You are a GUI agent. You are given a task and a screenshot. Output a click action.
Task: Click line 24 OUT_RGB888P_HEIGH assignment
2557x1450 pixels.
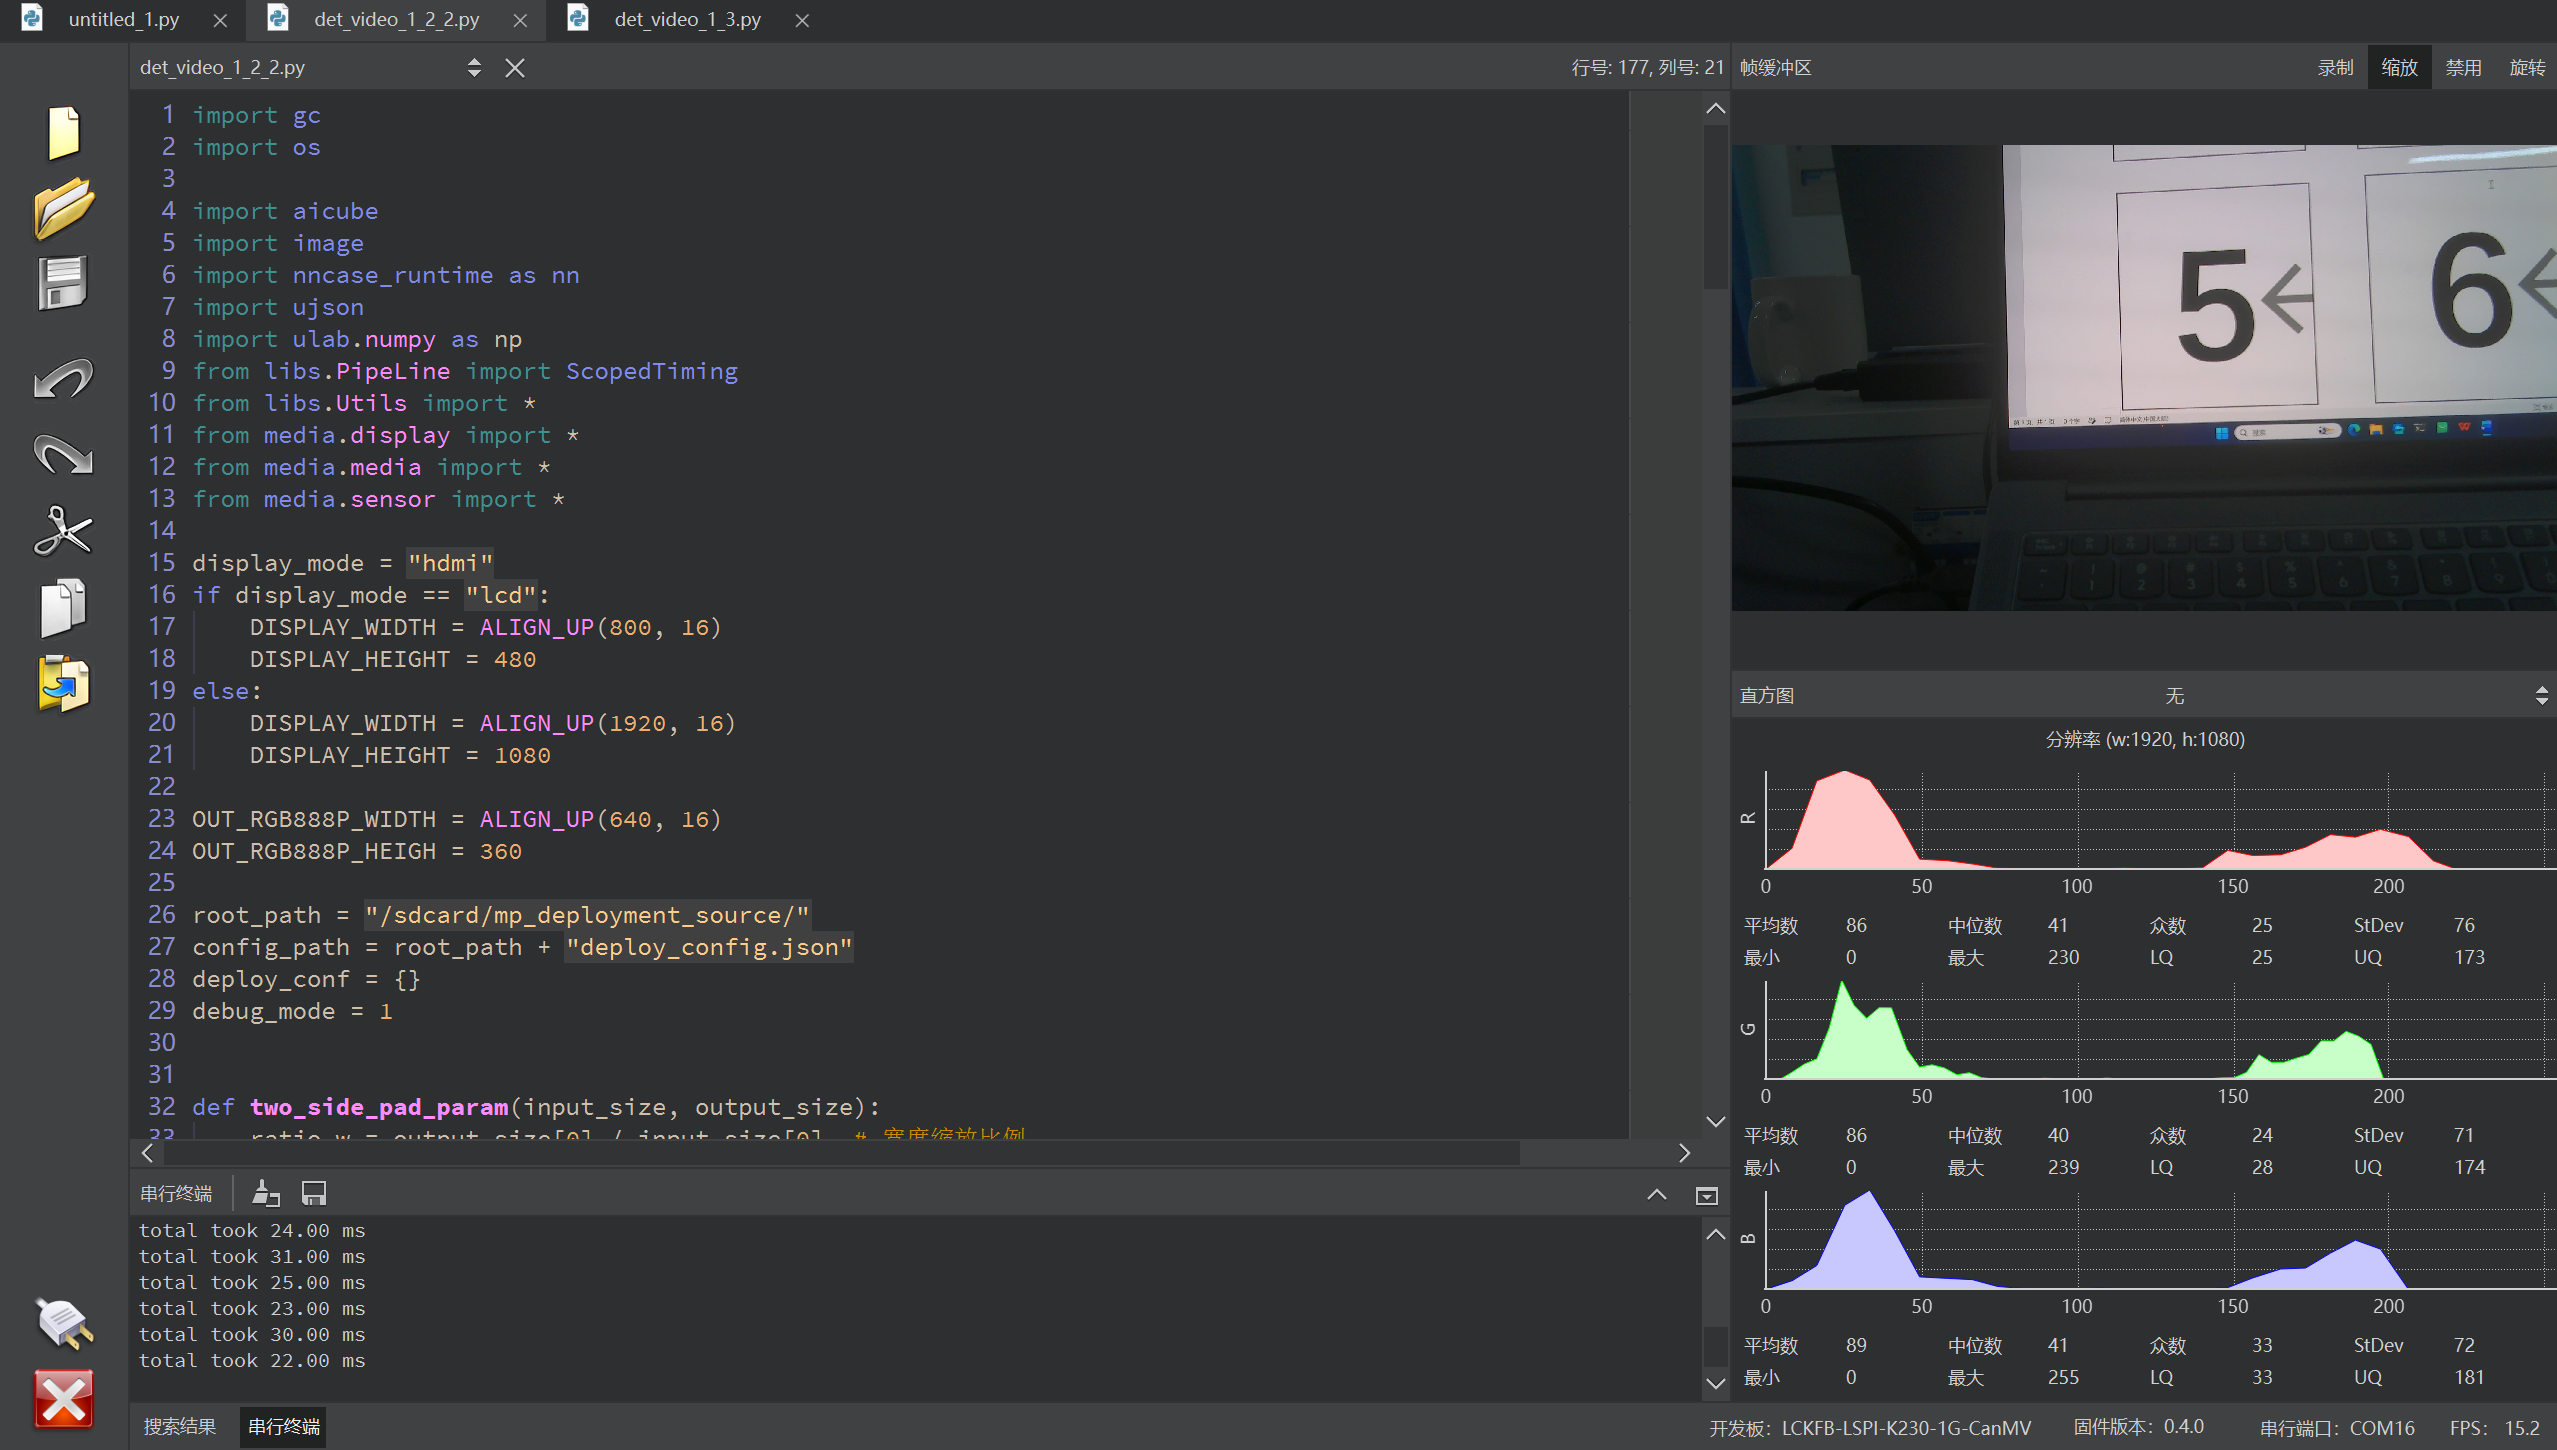(x=357, y=851)
